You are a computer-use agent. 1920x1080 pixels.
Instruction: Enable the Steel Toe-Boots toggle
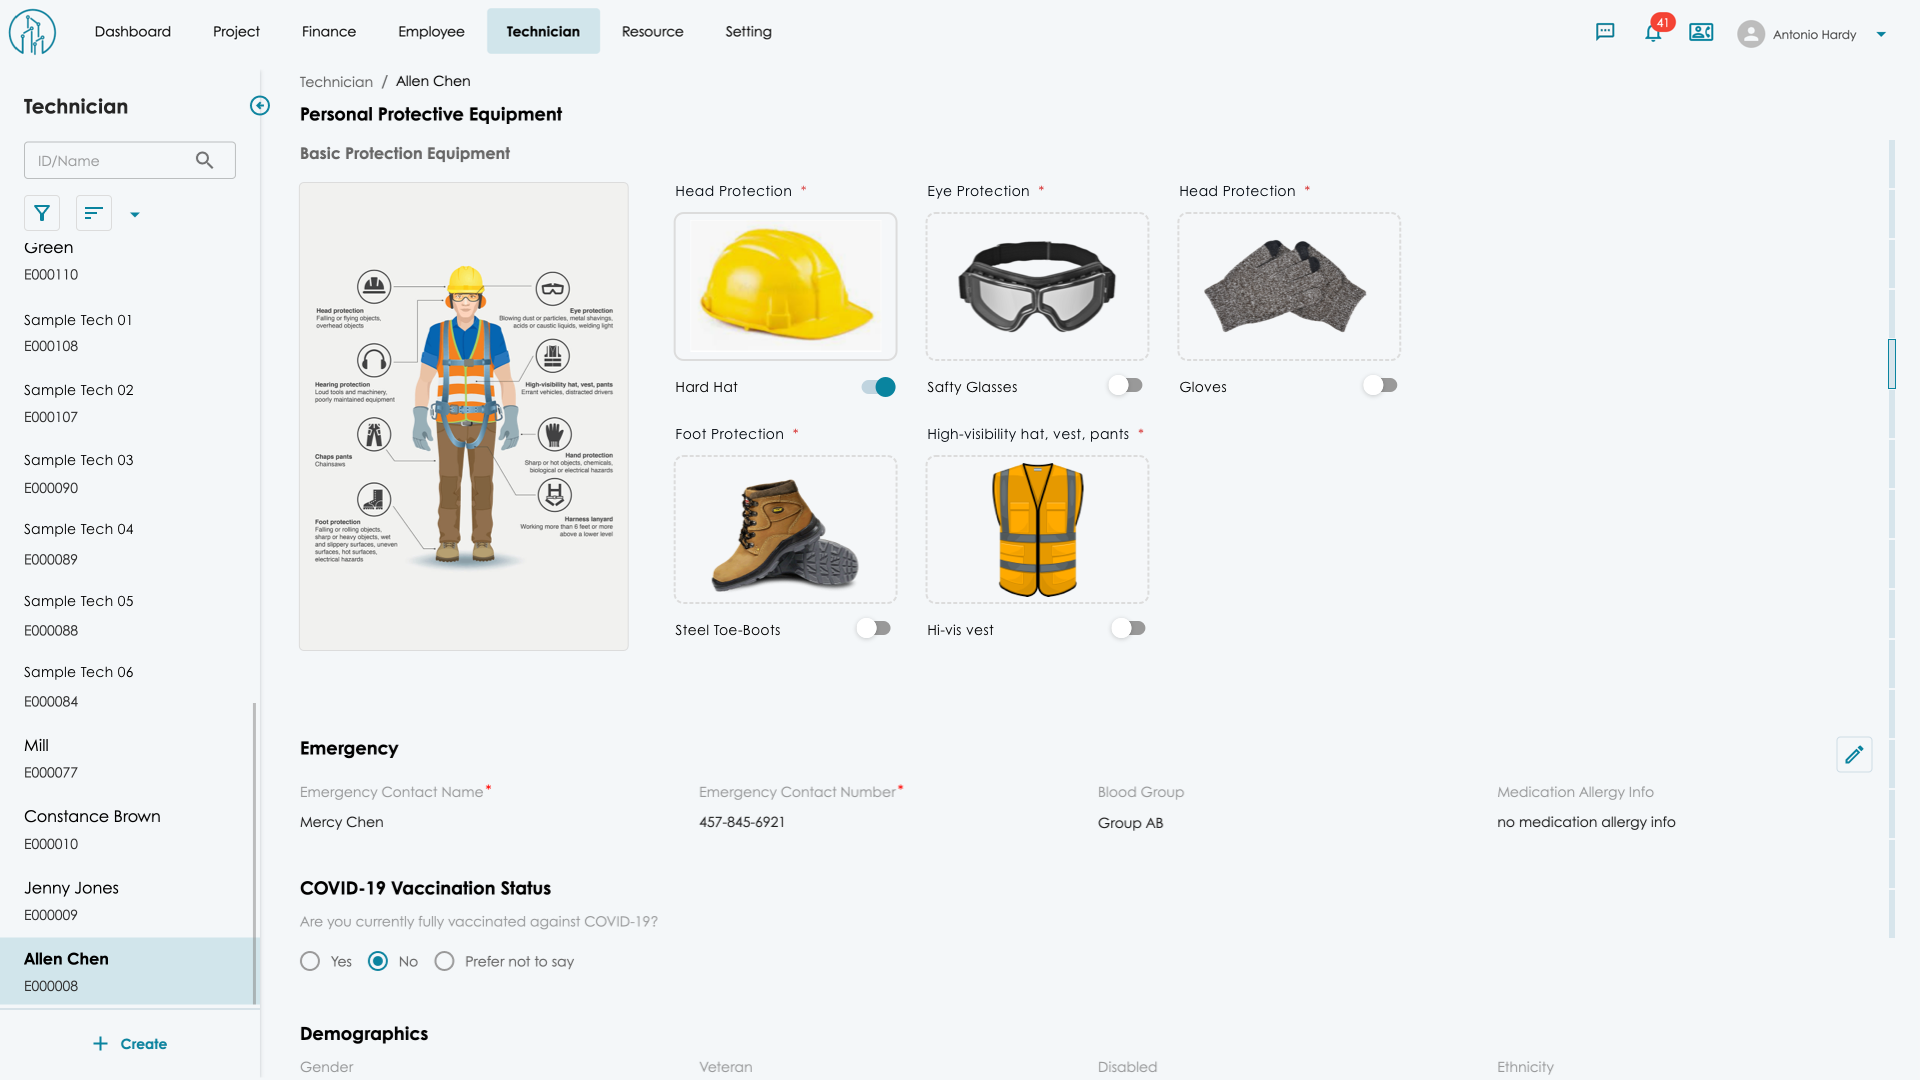point(874,629)
